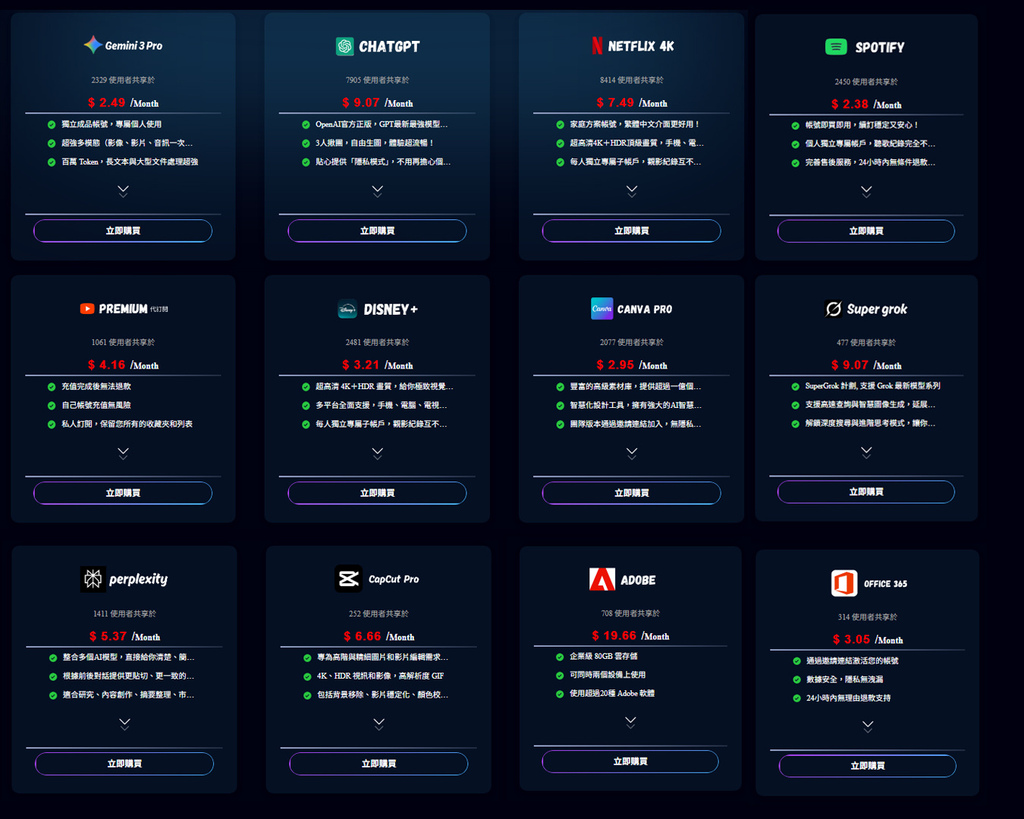Image resolution: width=1024 pixels, height=819 pixels.
Task: Click the green Spotify logo icon
Action: tap(835, 45)
